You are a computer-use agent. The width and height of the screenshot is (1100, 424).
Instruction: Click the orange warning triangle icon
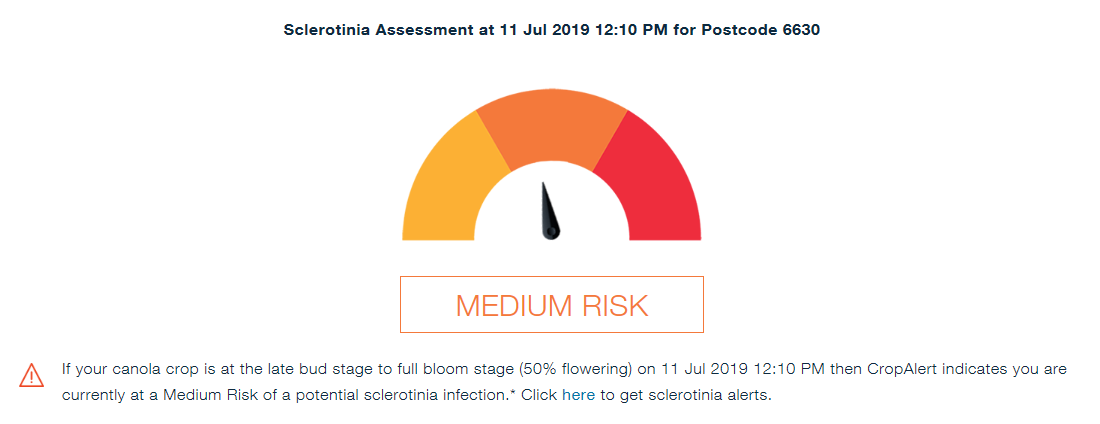pos(32,376)
